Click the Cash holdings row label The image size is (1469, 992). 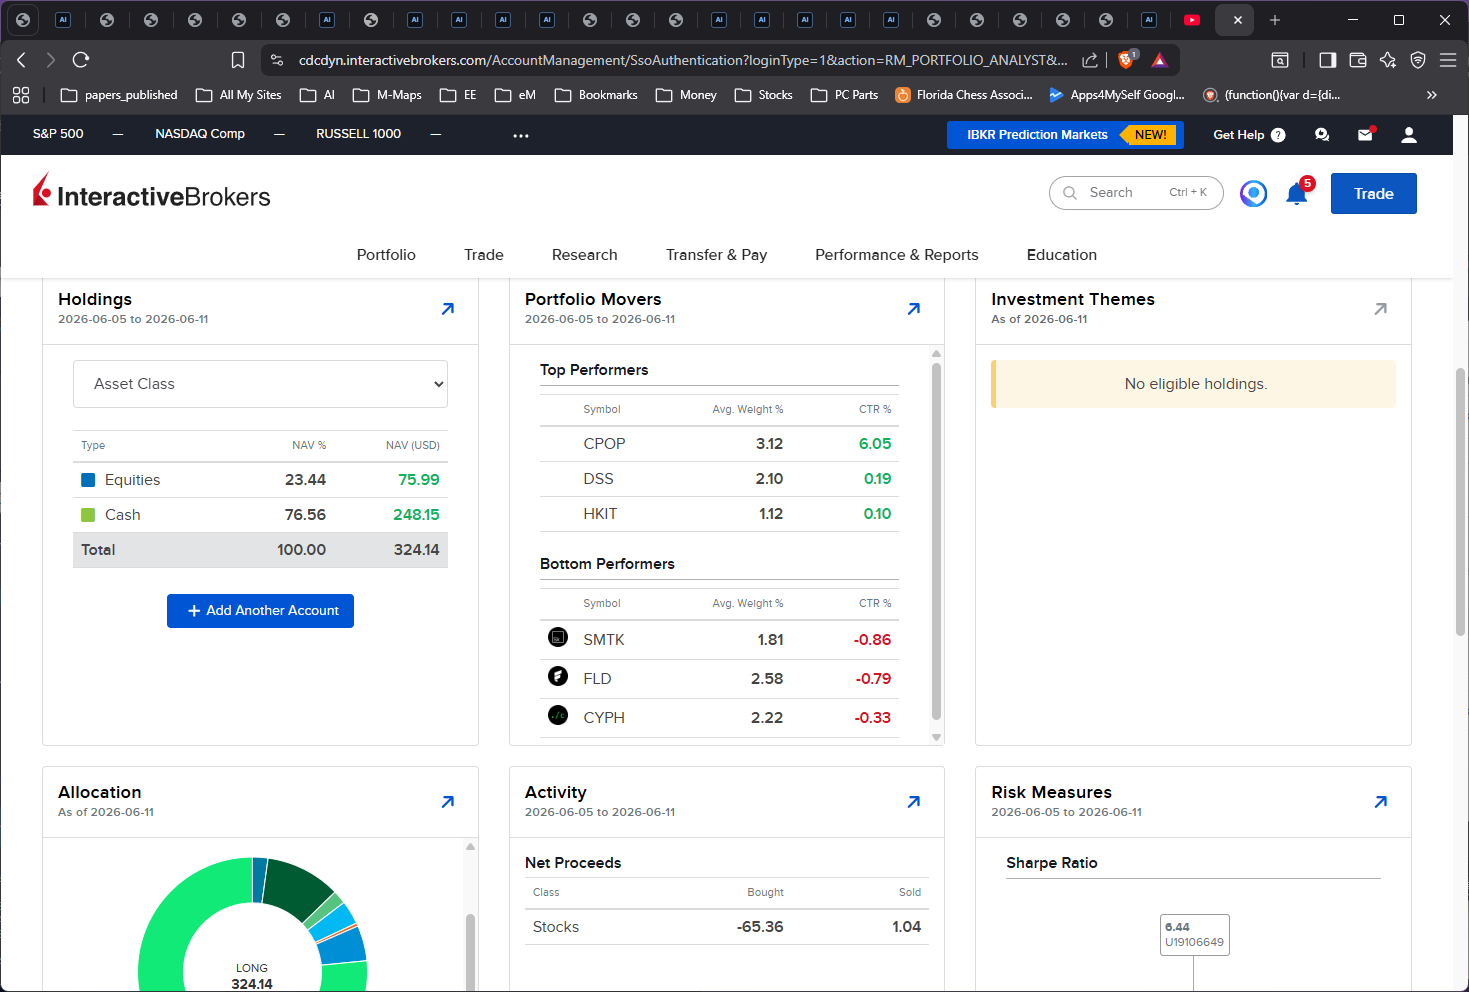[x=122, y=515]
